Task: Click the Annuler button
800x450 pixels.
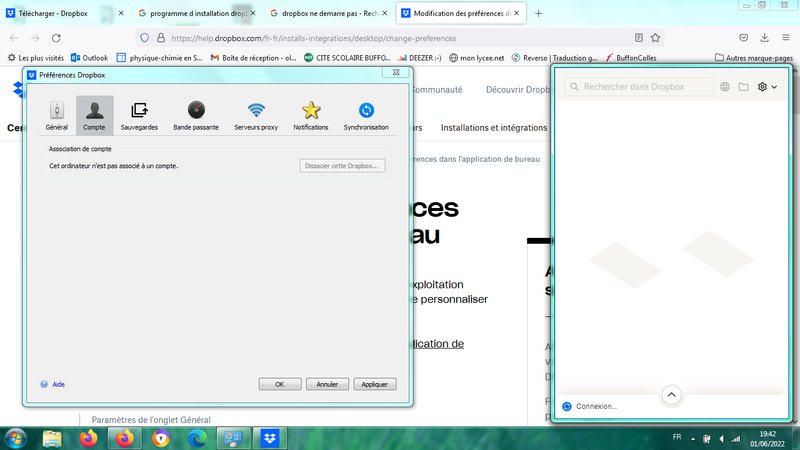Action: (x=327, y=384)
